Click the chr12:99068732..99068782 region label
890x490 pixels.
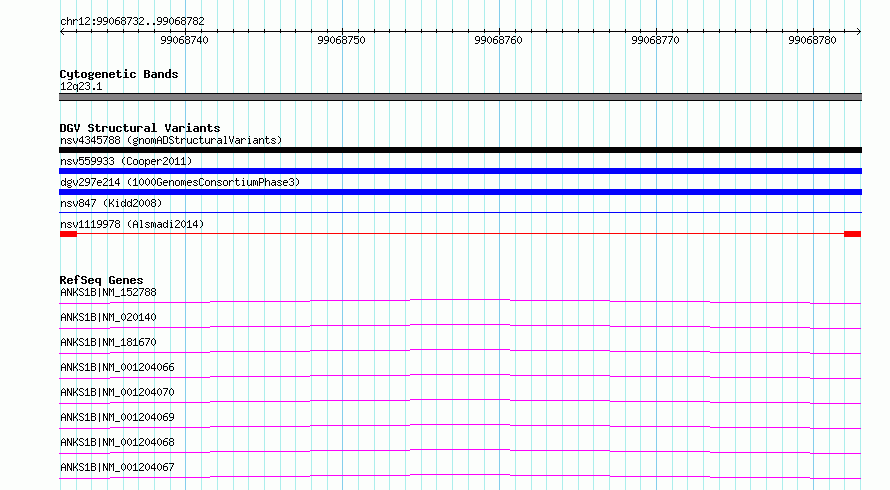132,21
